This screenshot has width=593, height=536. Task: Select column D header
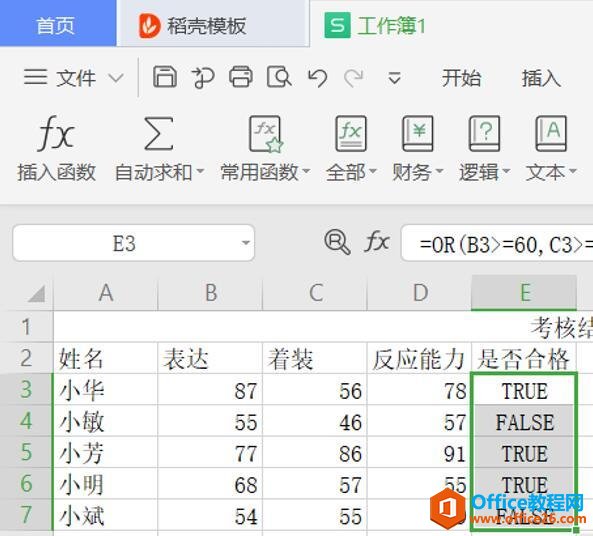pyautogui.click(x=420, y=293)
